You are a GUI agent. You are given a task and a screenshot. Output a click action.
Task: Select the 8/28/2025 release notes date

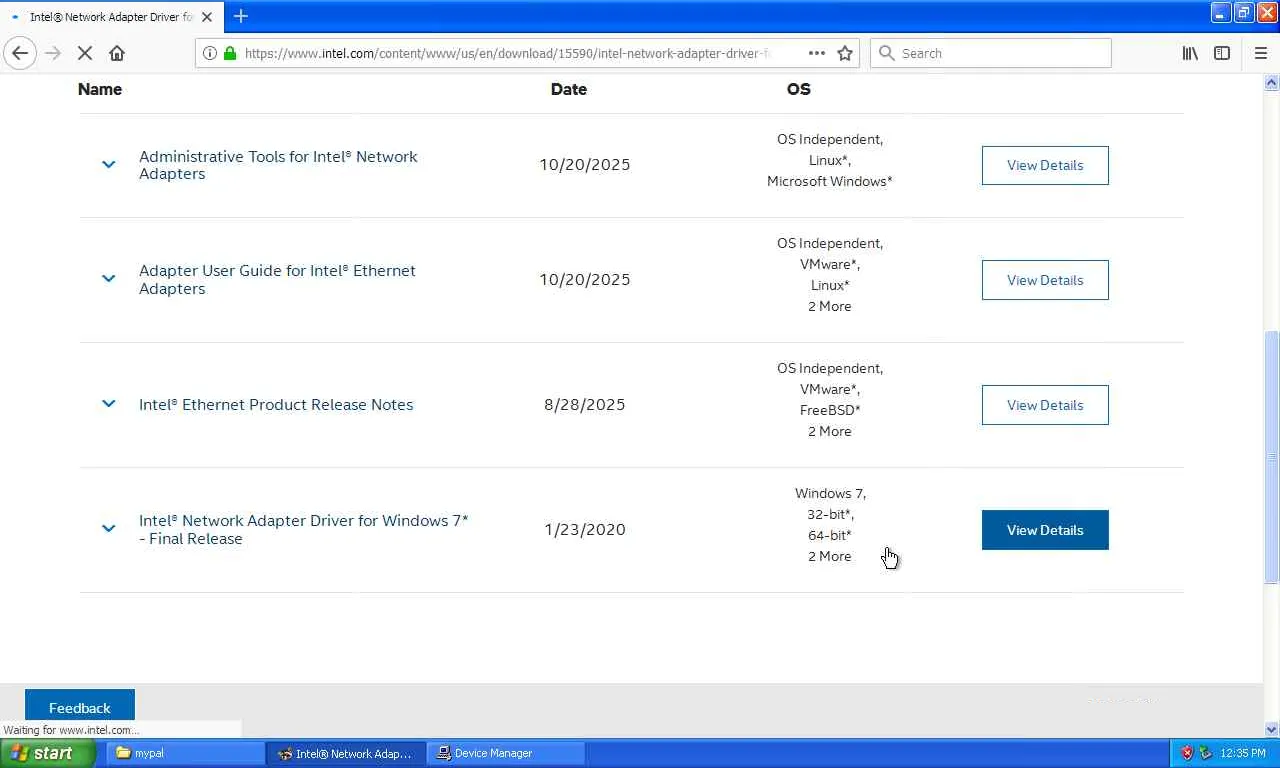[x=585, y=405]
